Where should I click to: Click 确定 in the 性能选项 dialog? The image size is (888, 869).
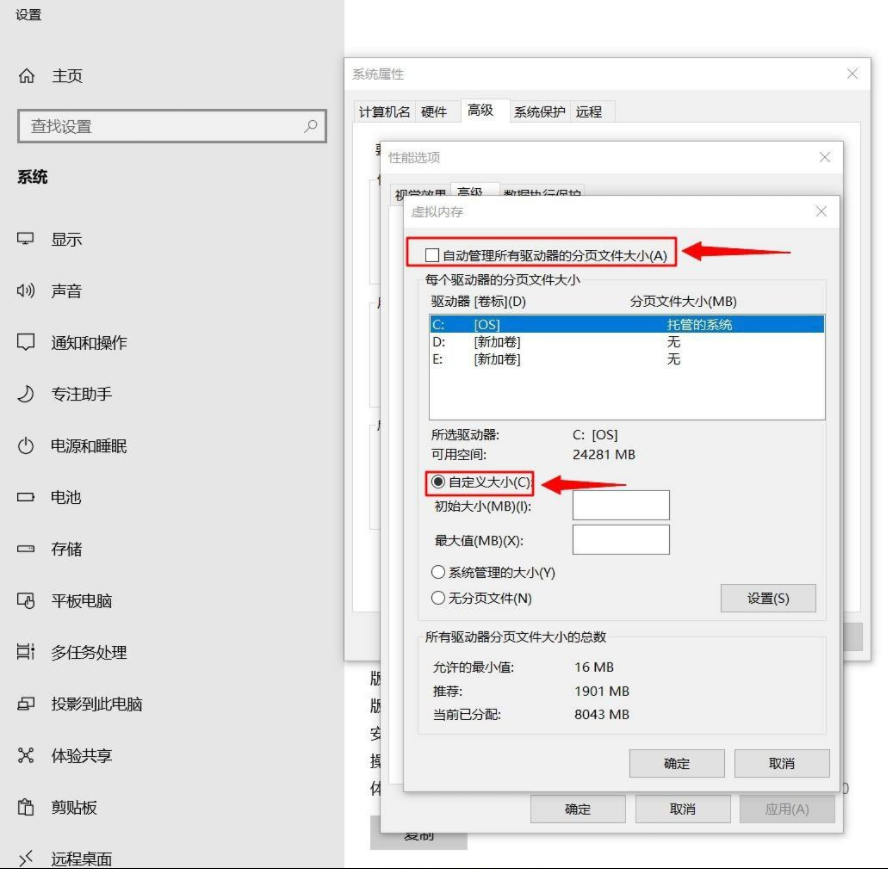click(x=578, y=809)
